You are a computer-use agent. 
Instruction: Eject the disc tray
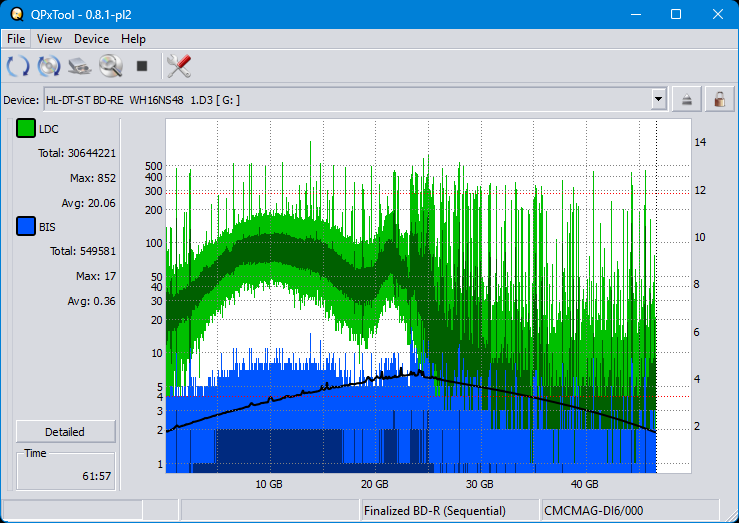coord(687,99)
